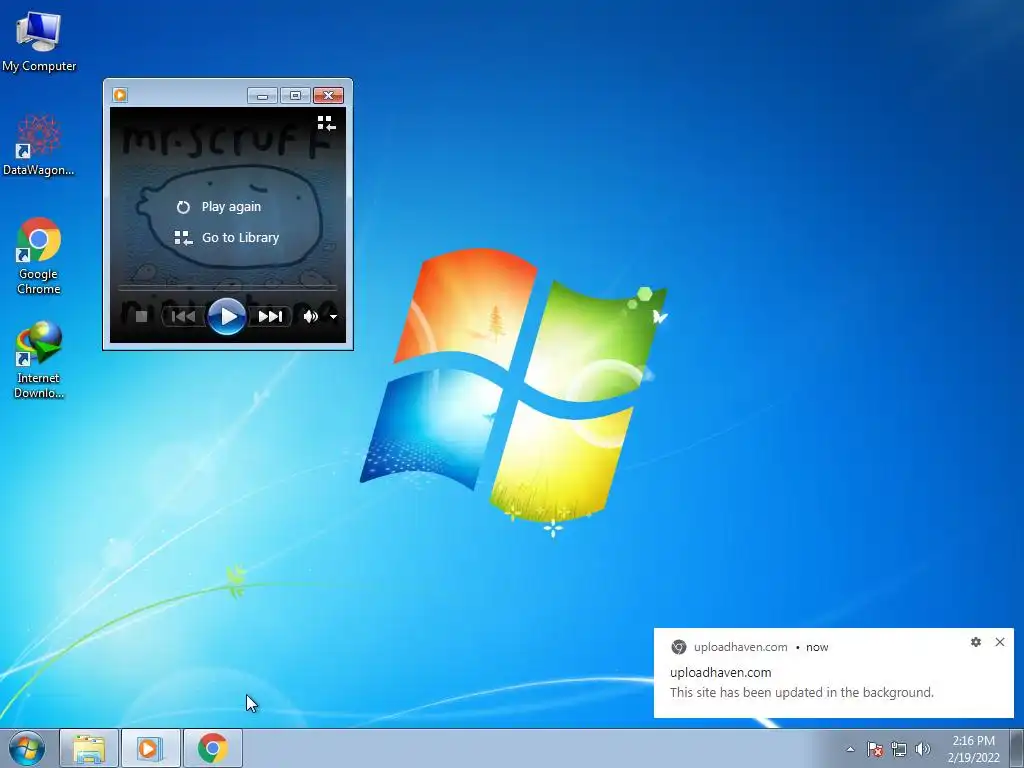Select the DataWagon desktop shortcut
This screenshot has width=1024, height=768.
click(39, 146)
